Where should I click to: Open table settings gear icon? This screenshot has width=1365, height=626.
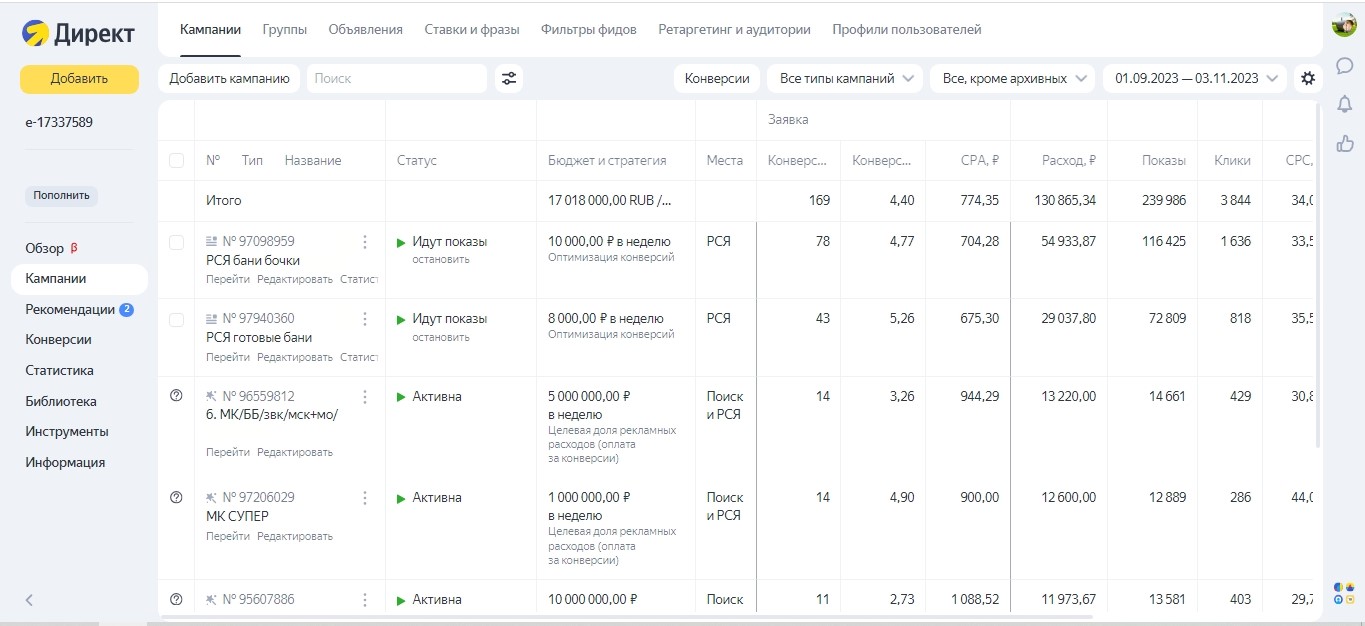[x=1307, y=79]
